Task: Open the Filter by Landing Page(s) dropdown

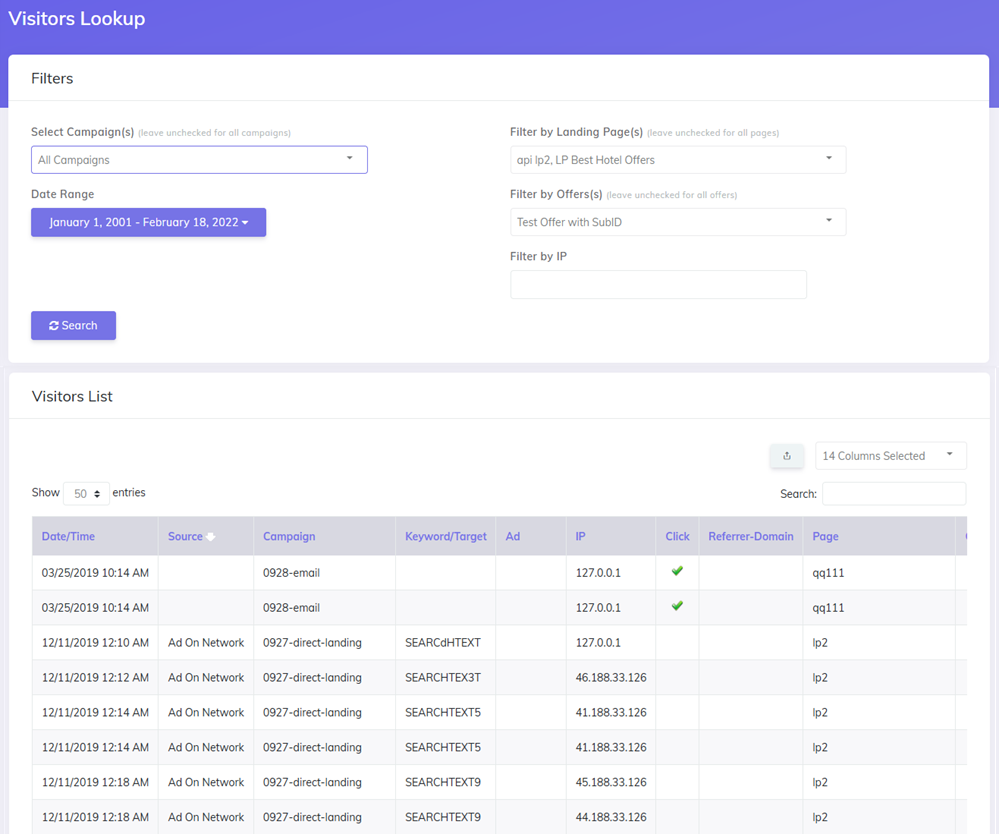Action: (677, 160)
